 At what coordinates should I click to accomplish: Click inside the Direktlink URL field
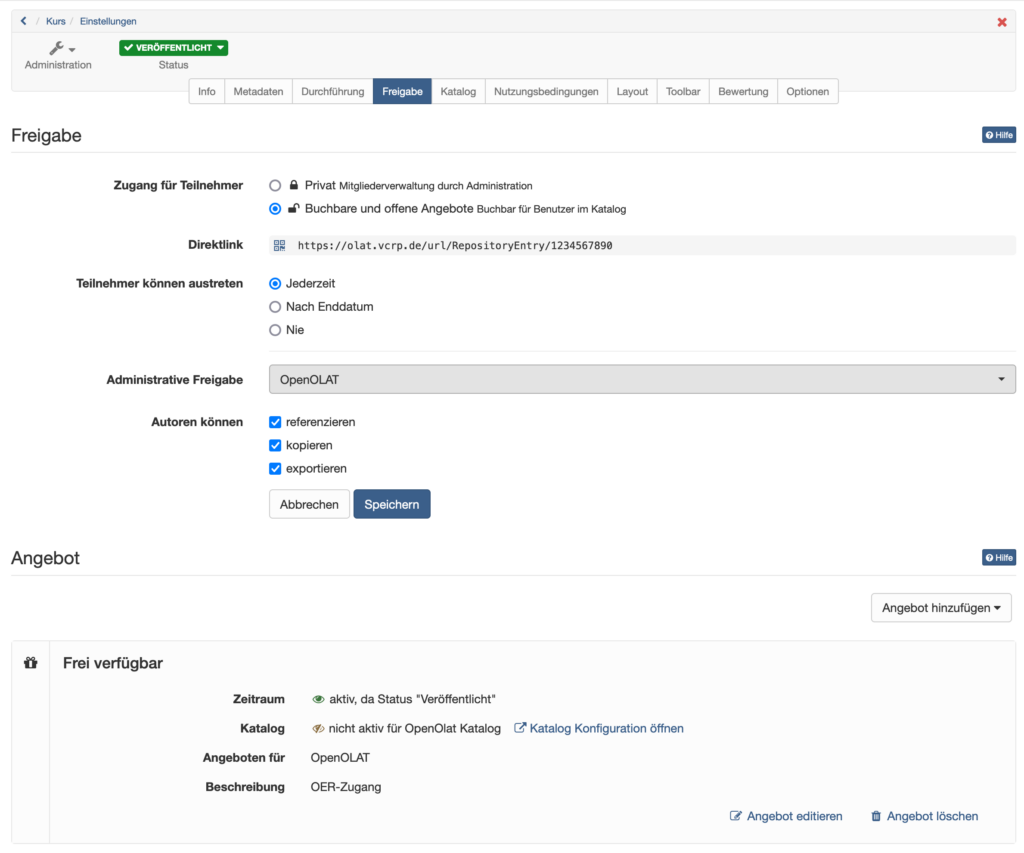point(500,245)
